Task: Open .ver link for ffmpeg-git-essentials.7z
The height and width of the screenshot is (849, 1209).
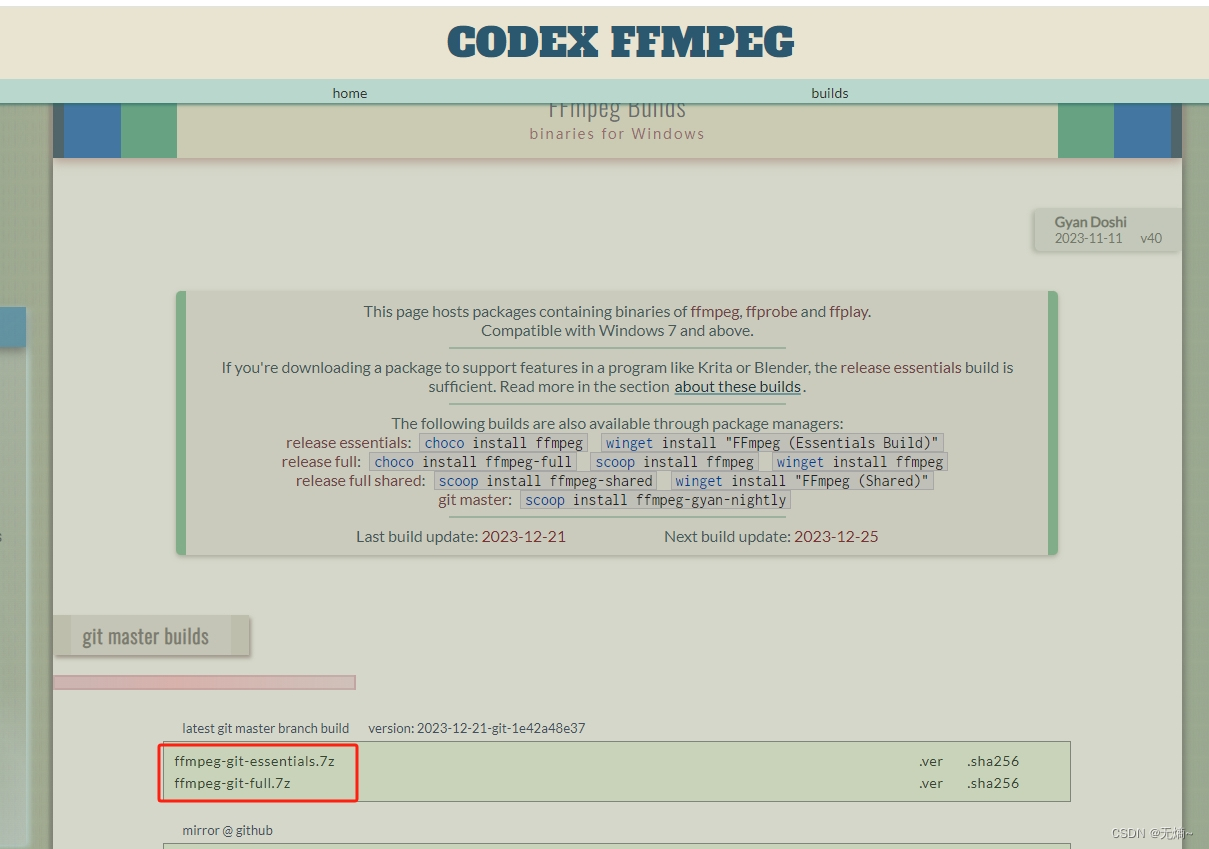Action: [x=931, y=761]
